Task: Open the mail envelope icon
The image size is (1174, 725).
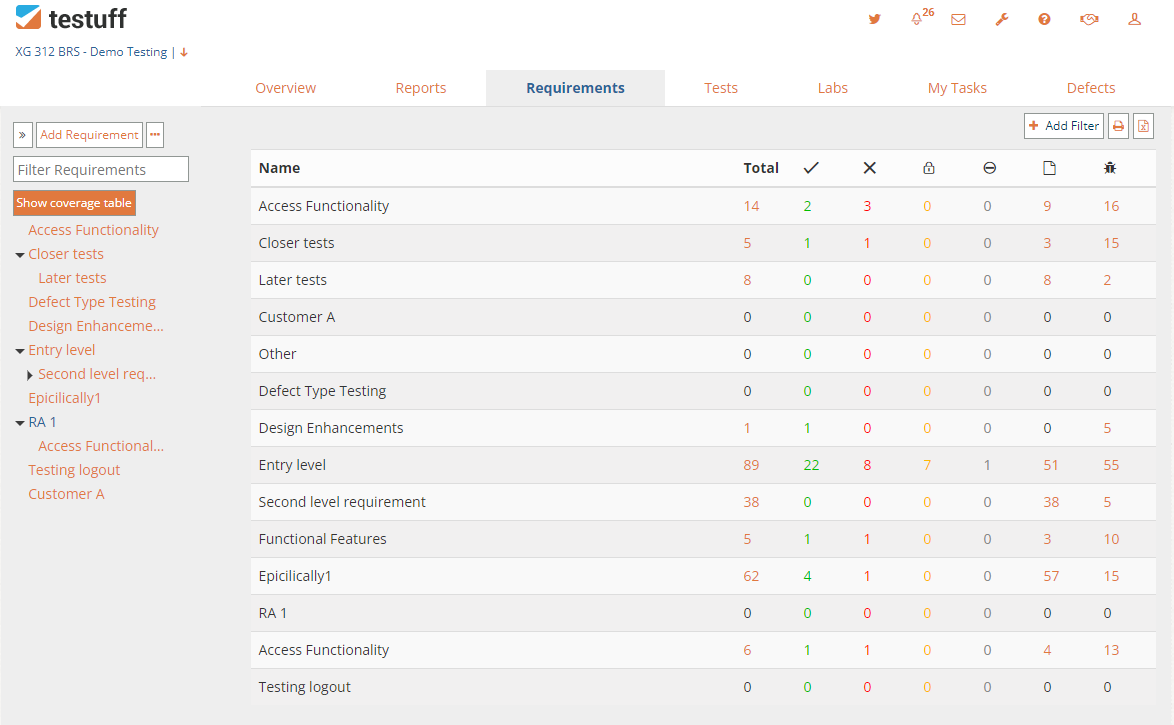Action: 958,19
